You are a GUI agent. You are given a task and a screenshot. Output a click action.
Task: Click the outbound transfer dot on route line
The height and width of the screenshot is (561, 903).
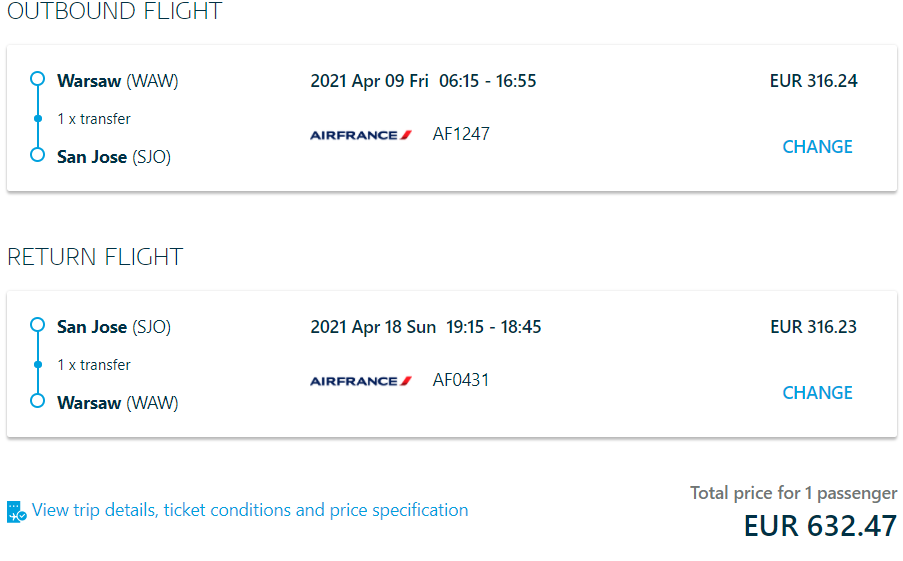click(38, 119)
